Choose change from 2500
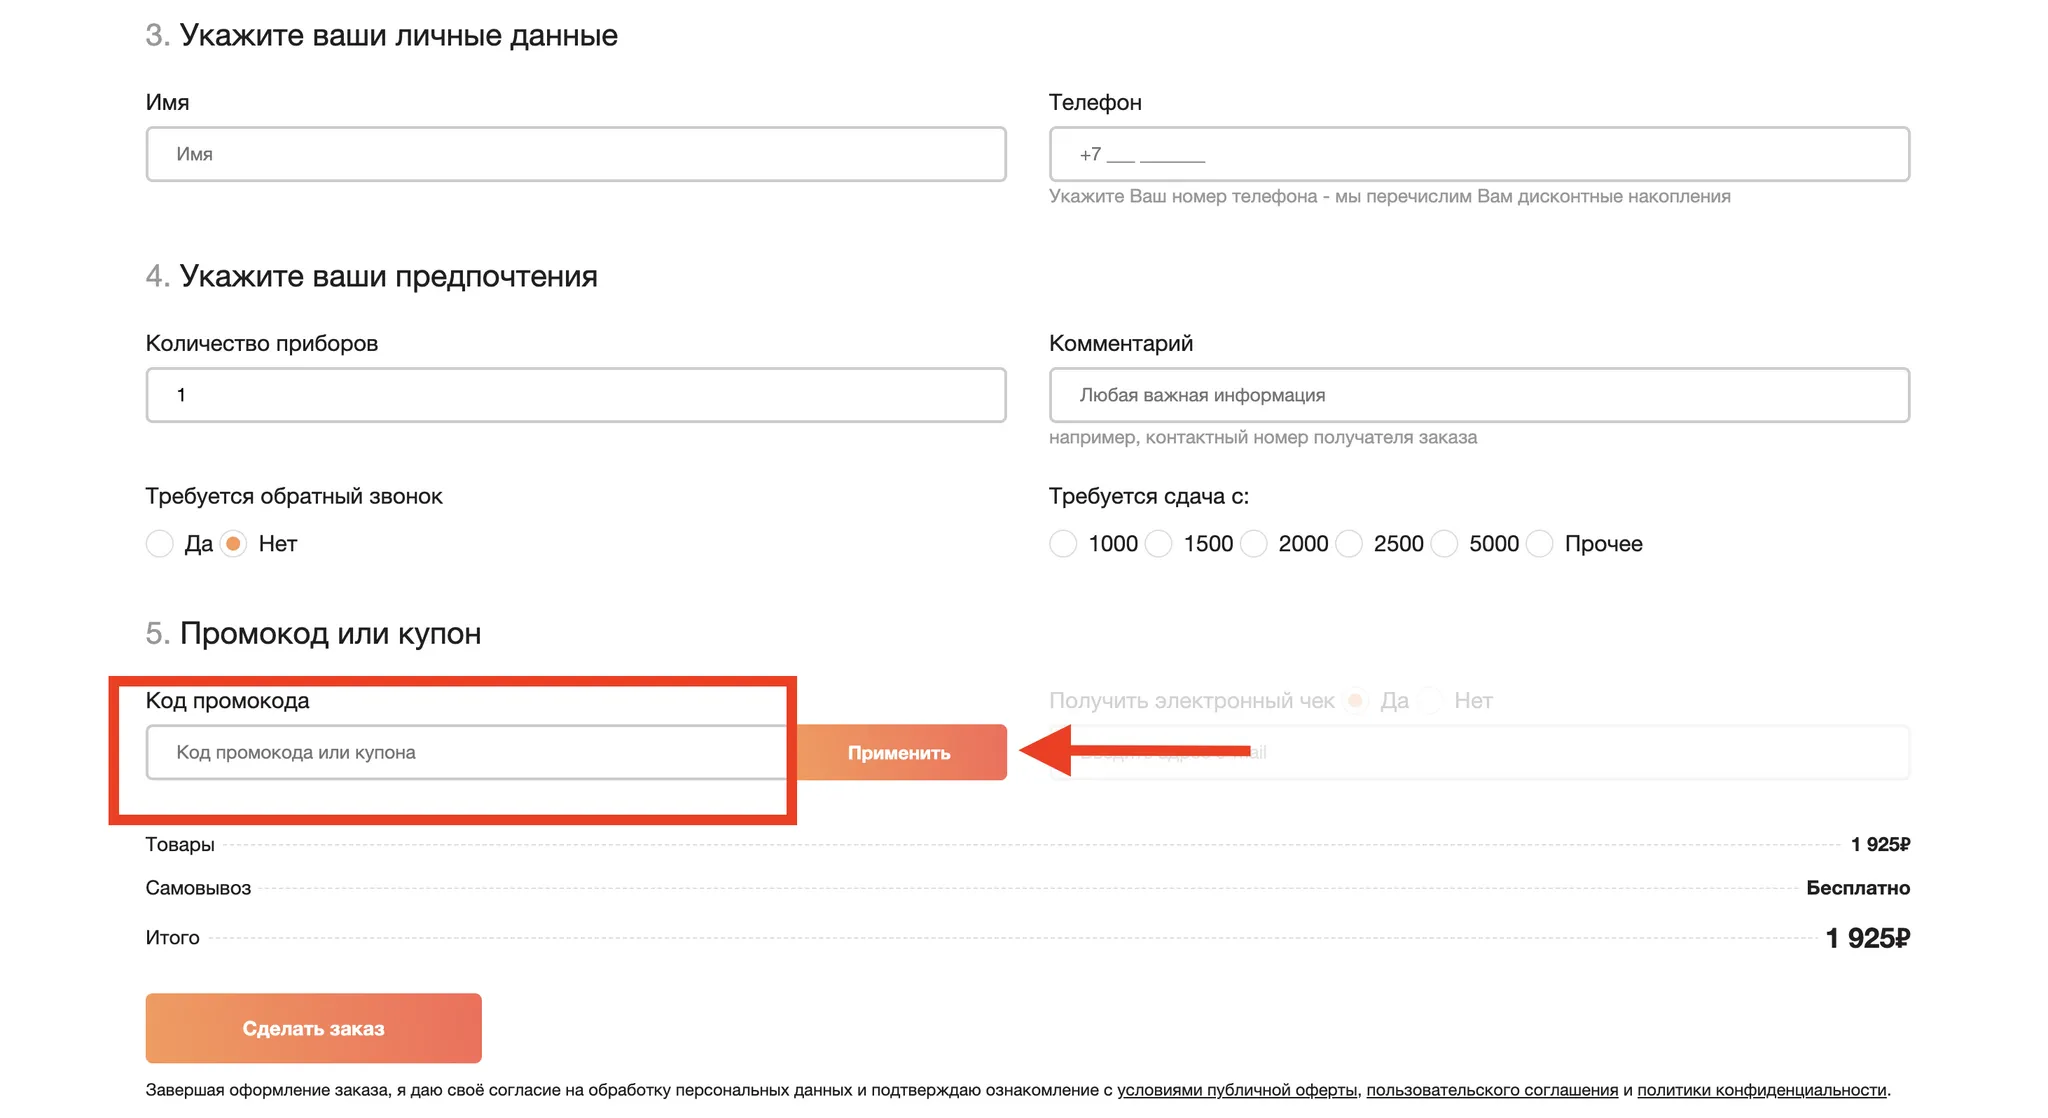 point(1349,544)
